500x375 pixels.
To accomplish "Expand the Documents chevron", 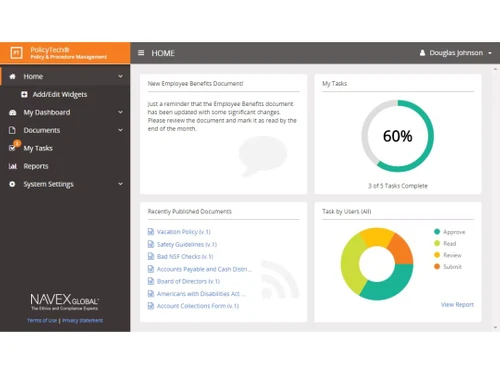I will (120, 130).
